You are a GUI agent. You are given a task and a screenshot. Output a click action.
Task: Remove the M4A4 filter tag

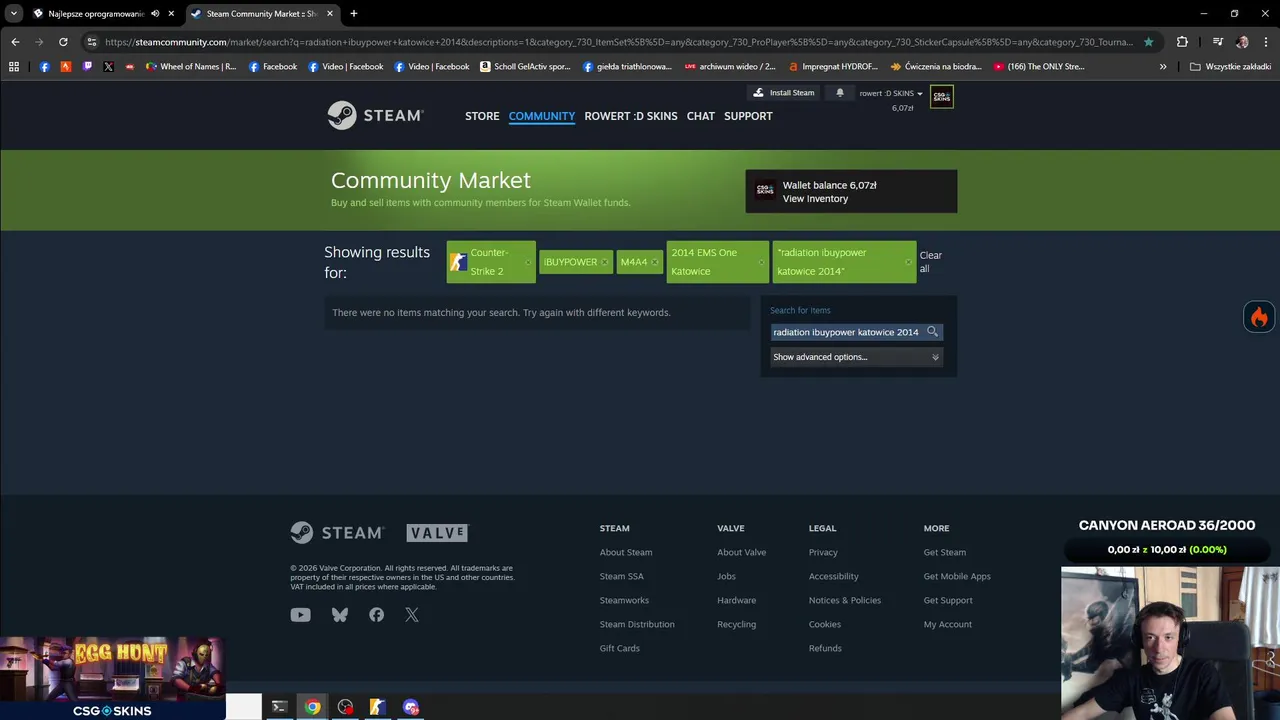click(x=655, y=262)
